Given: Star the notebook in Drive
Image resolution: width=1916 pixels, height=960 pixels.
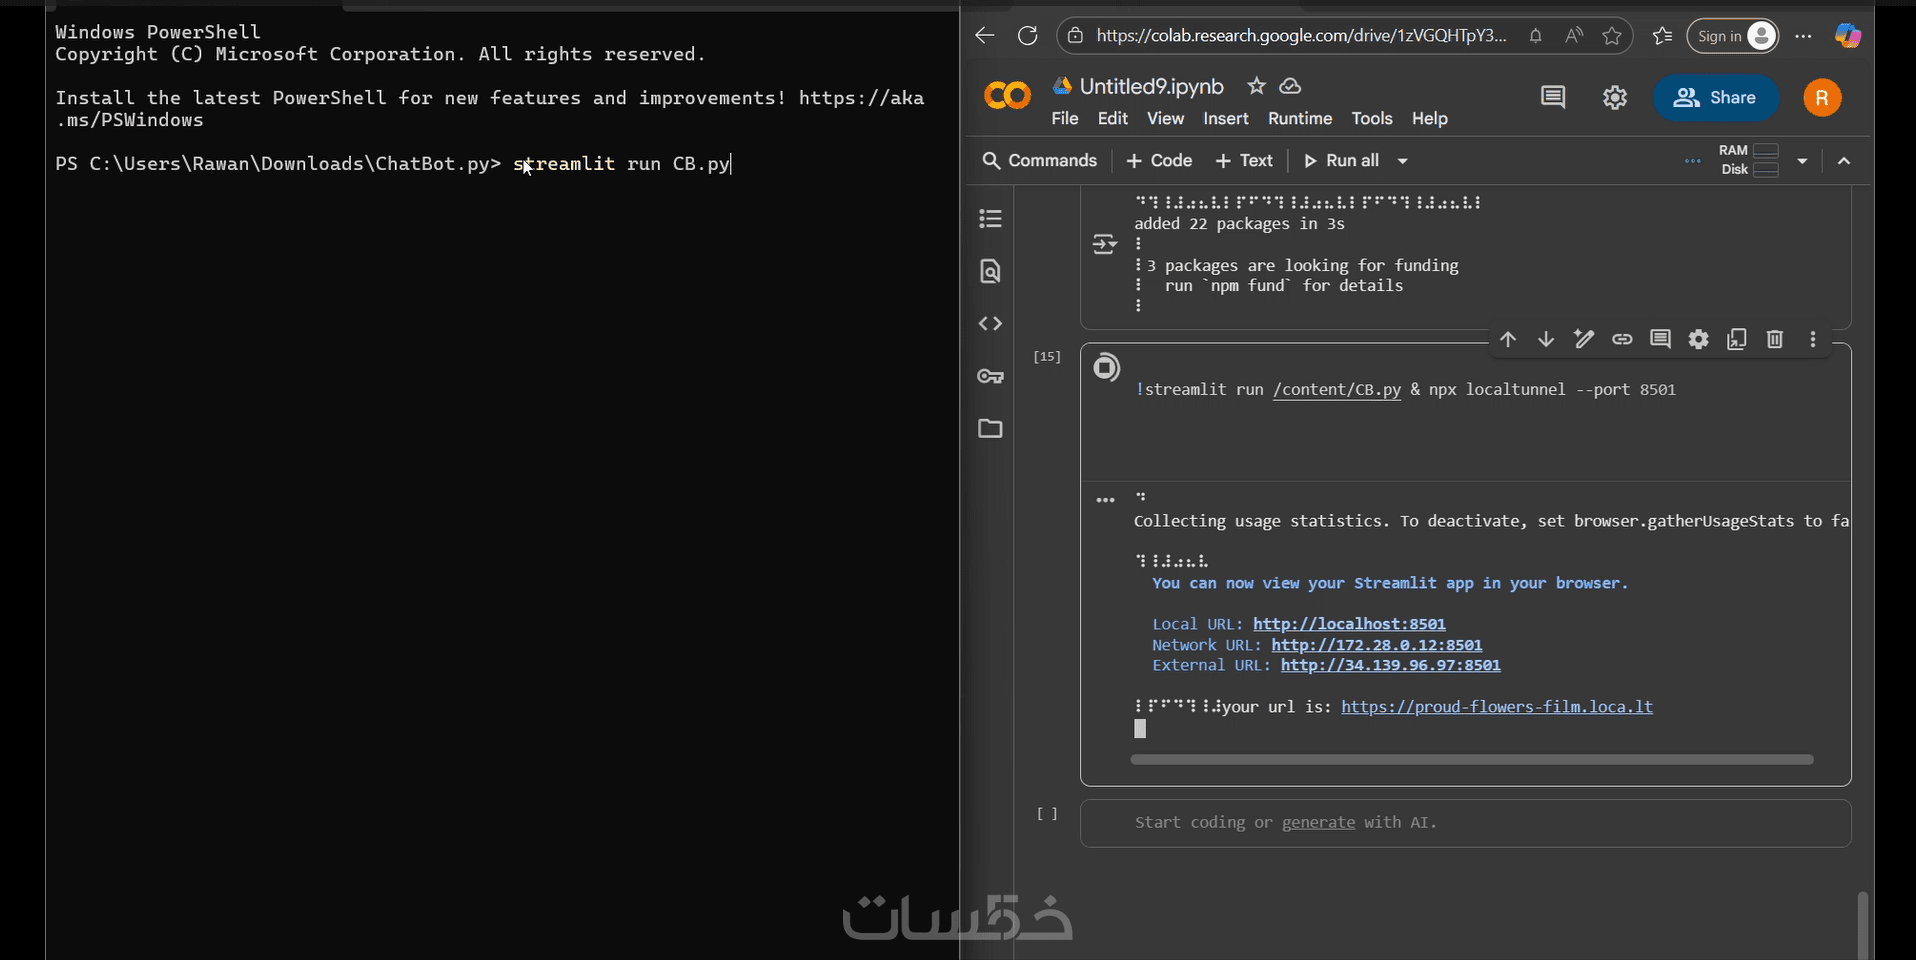Looking at the screenshot, I should tap(1257, 86).
